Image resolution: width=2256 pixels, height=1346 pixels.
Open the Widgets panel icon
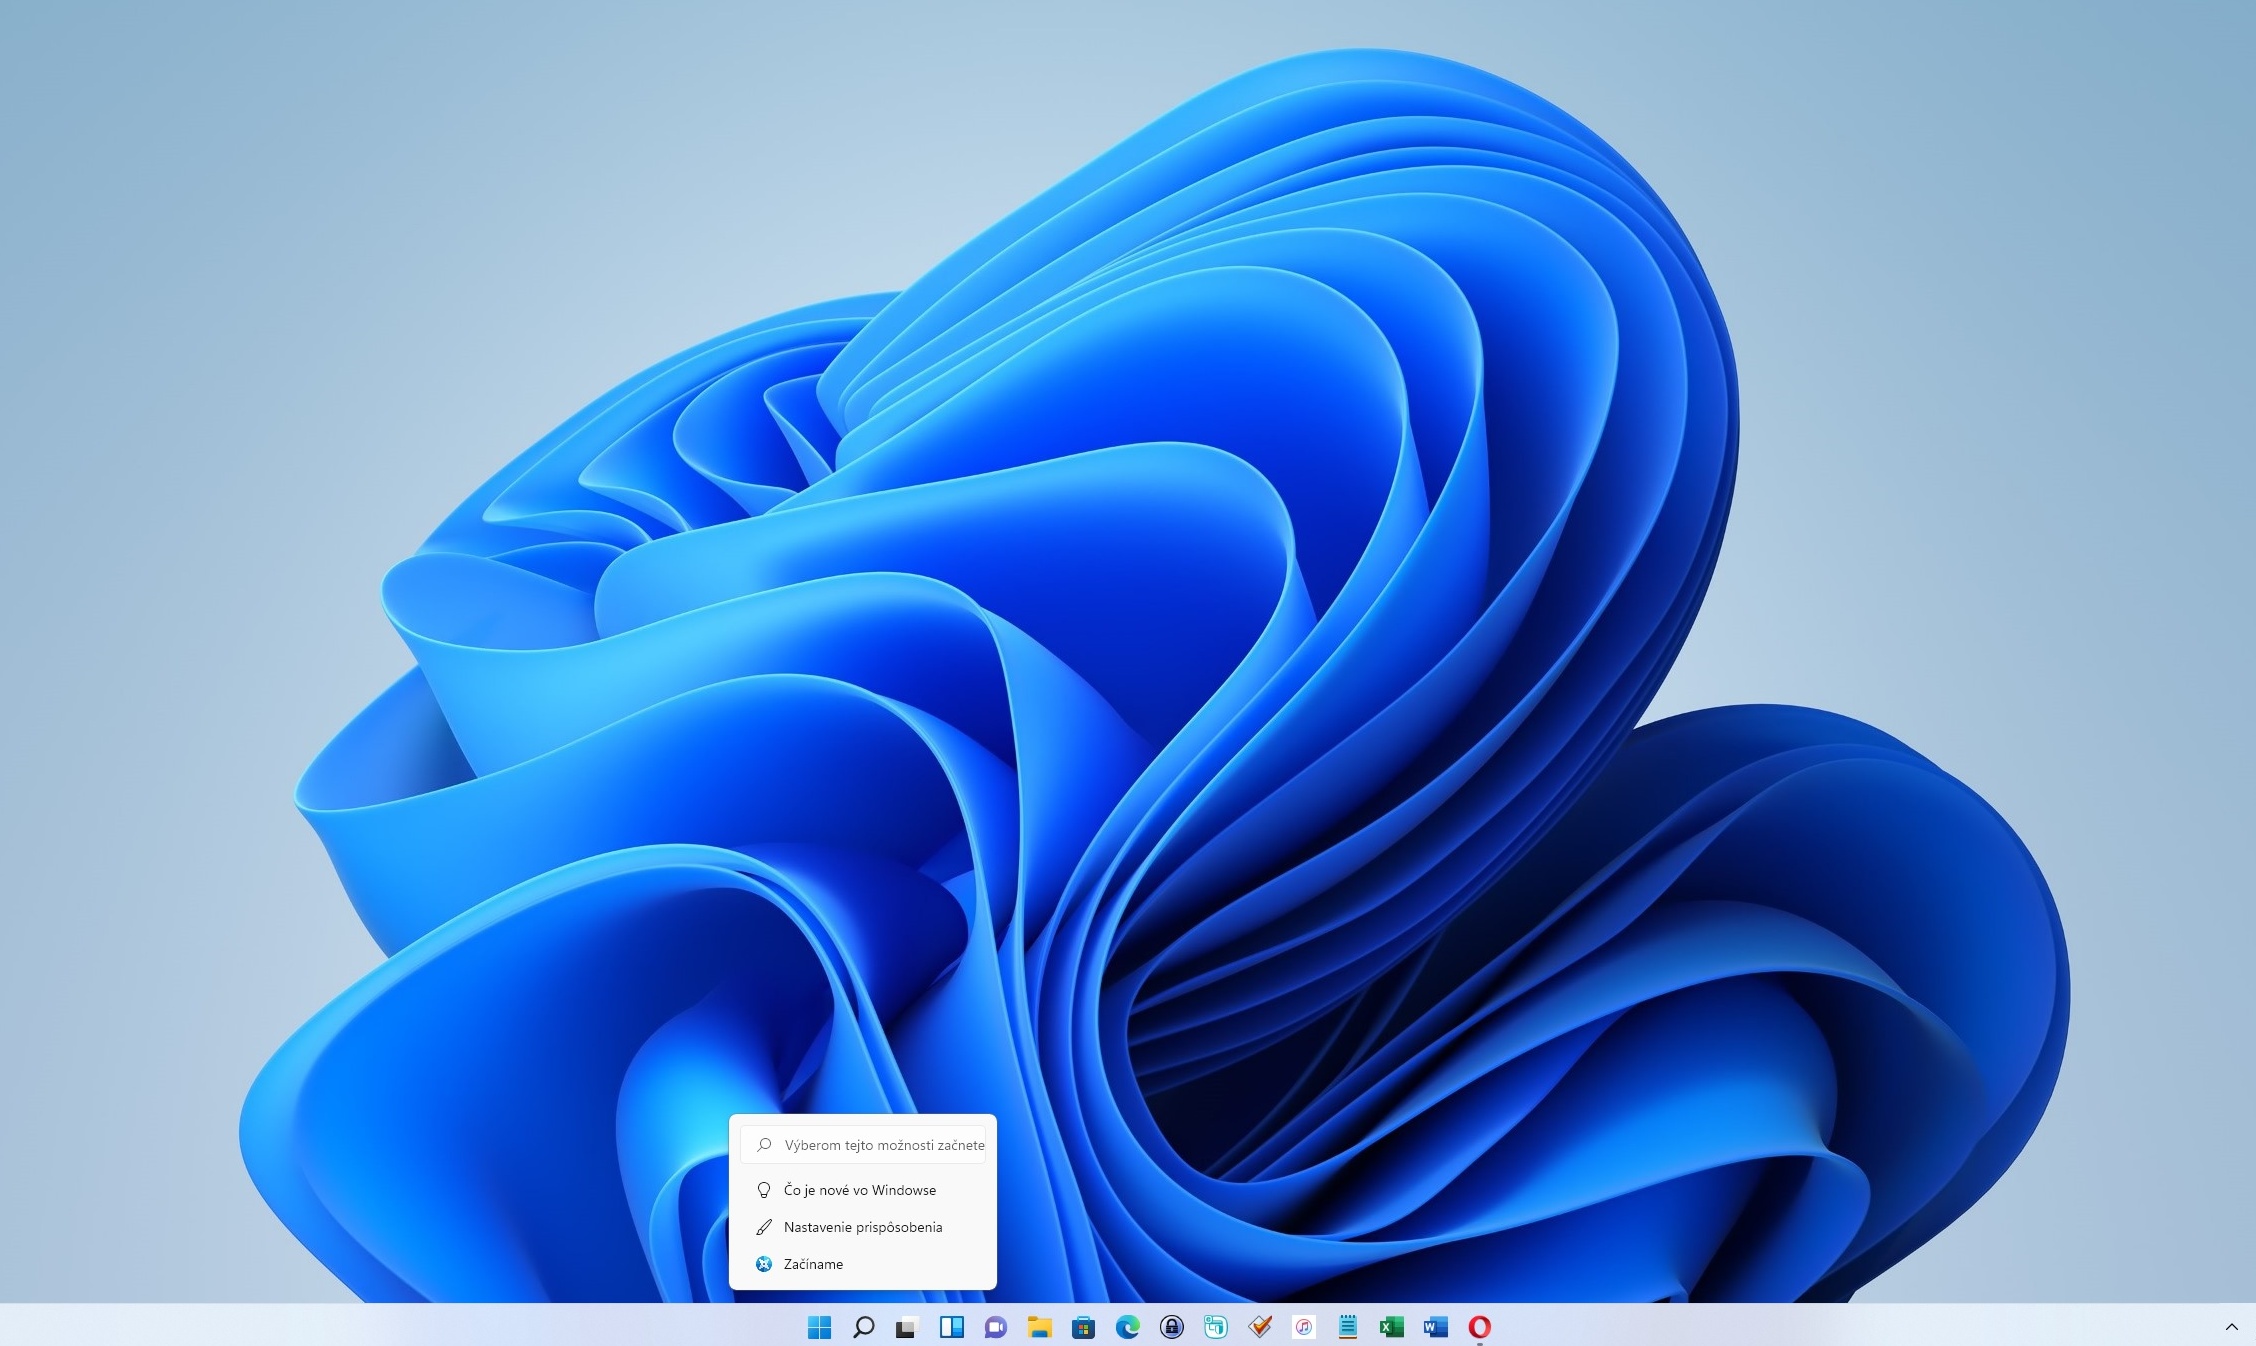pos(951,1327)
